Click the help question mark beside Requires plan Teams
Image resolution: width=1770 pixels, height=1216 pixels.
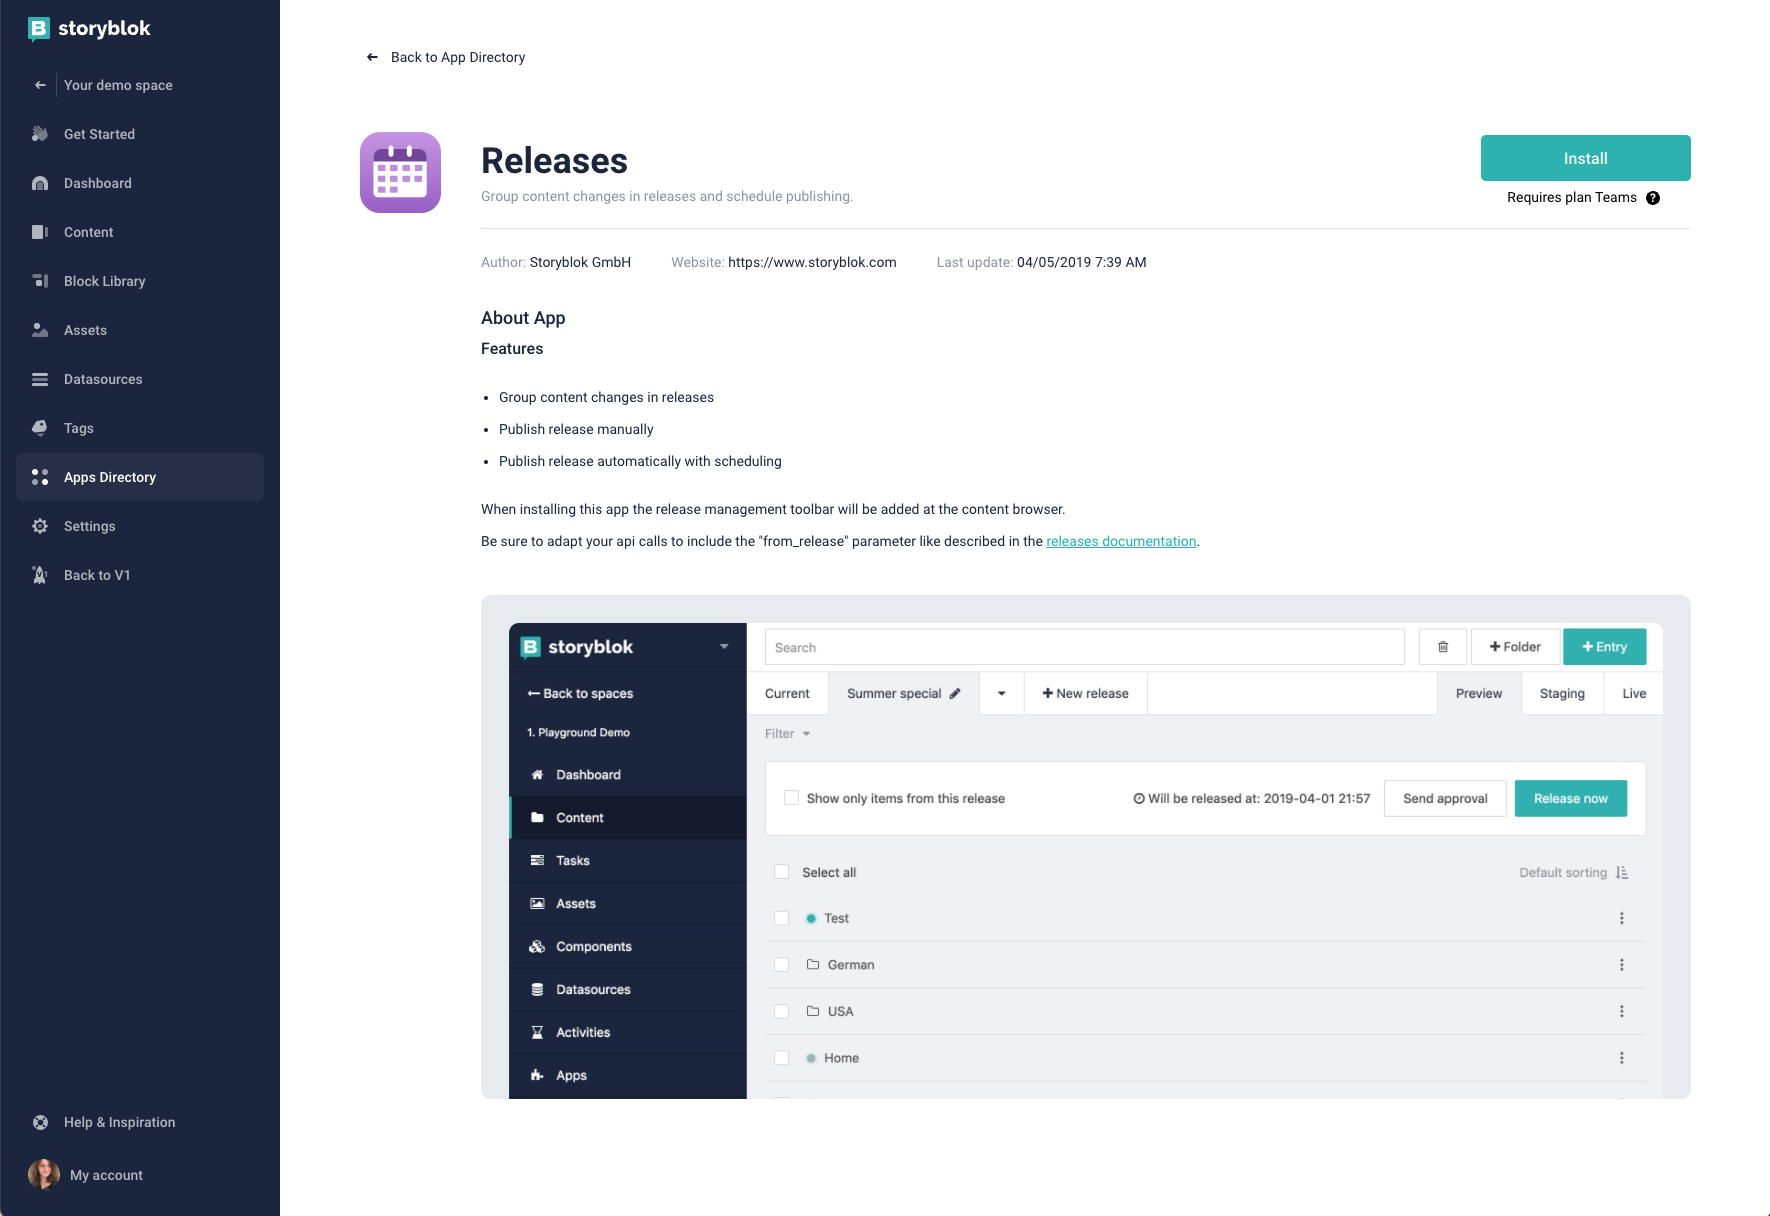(1653, 198)
